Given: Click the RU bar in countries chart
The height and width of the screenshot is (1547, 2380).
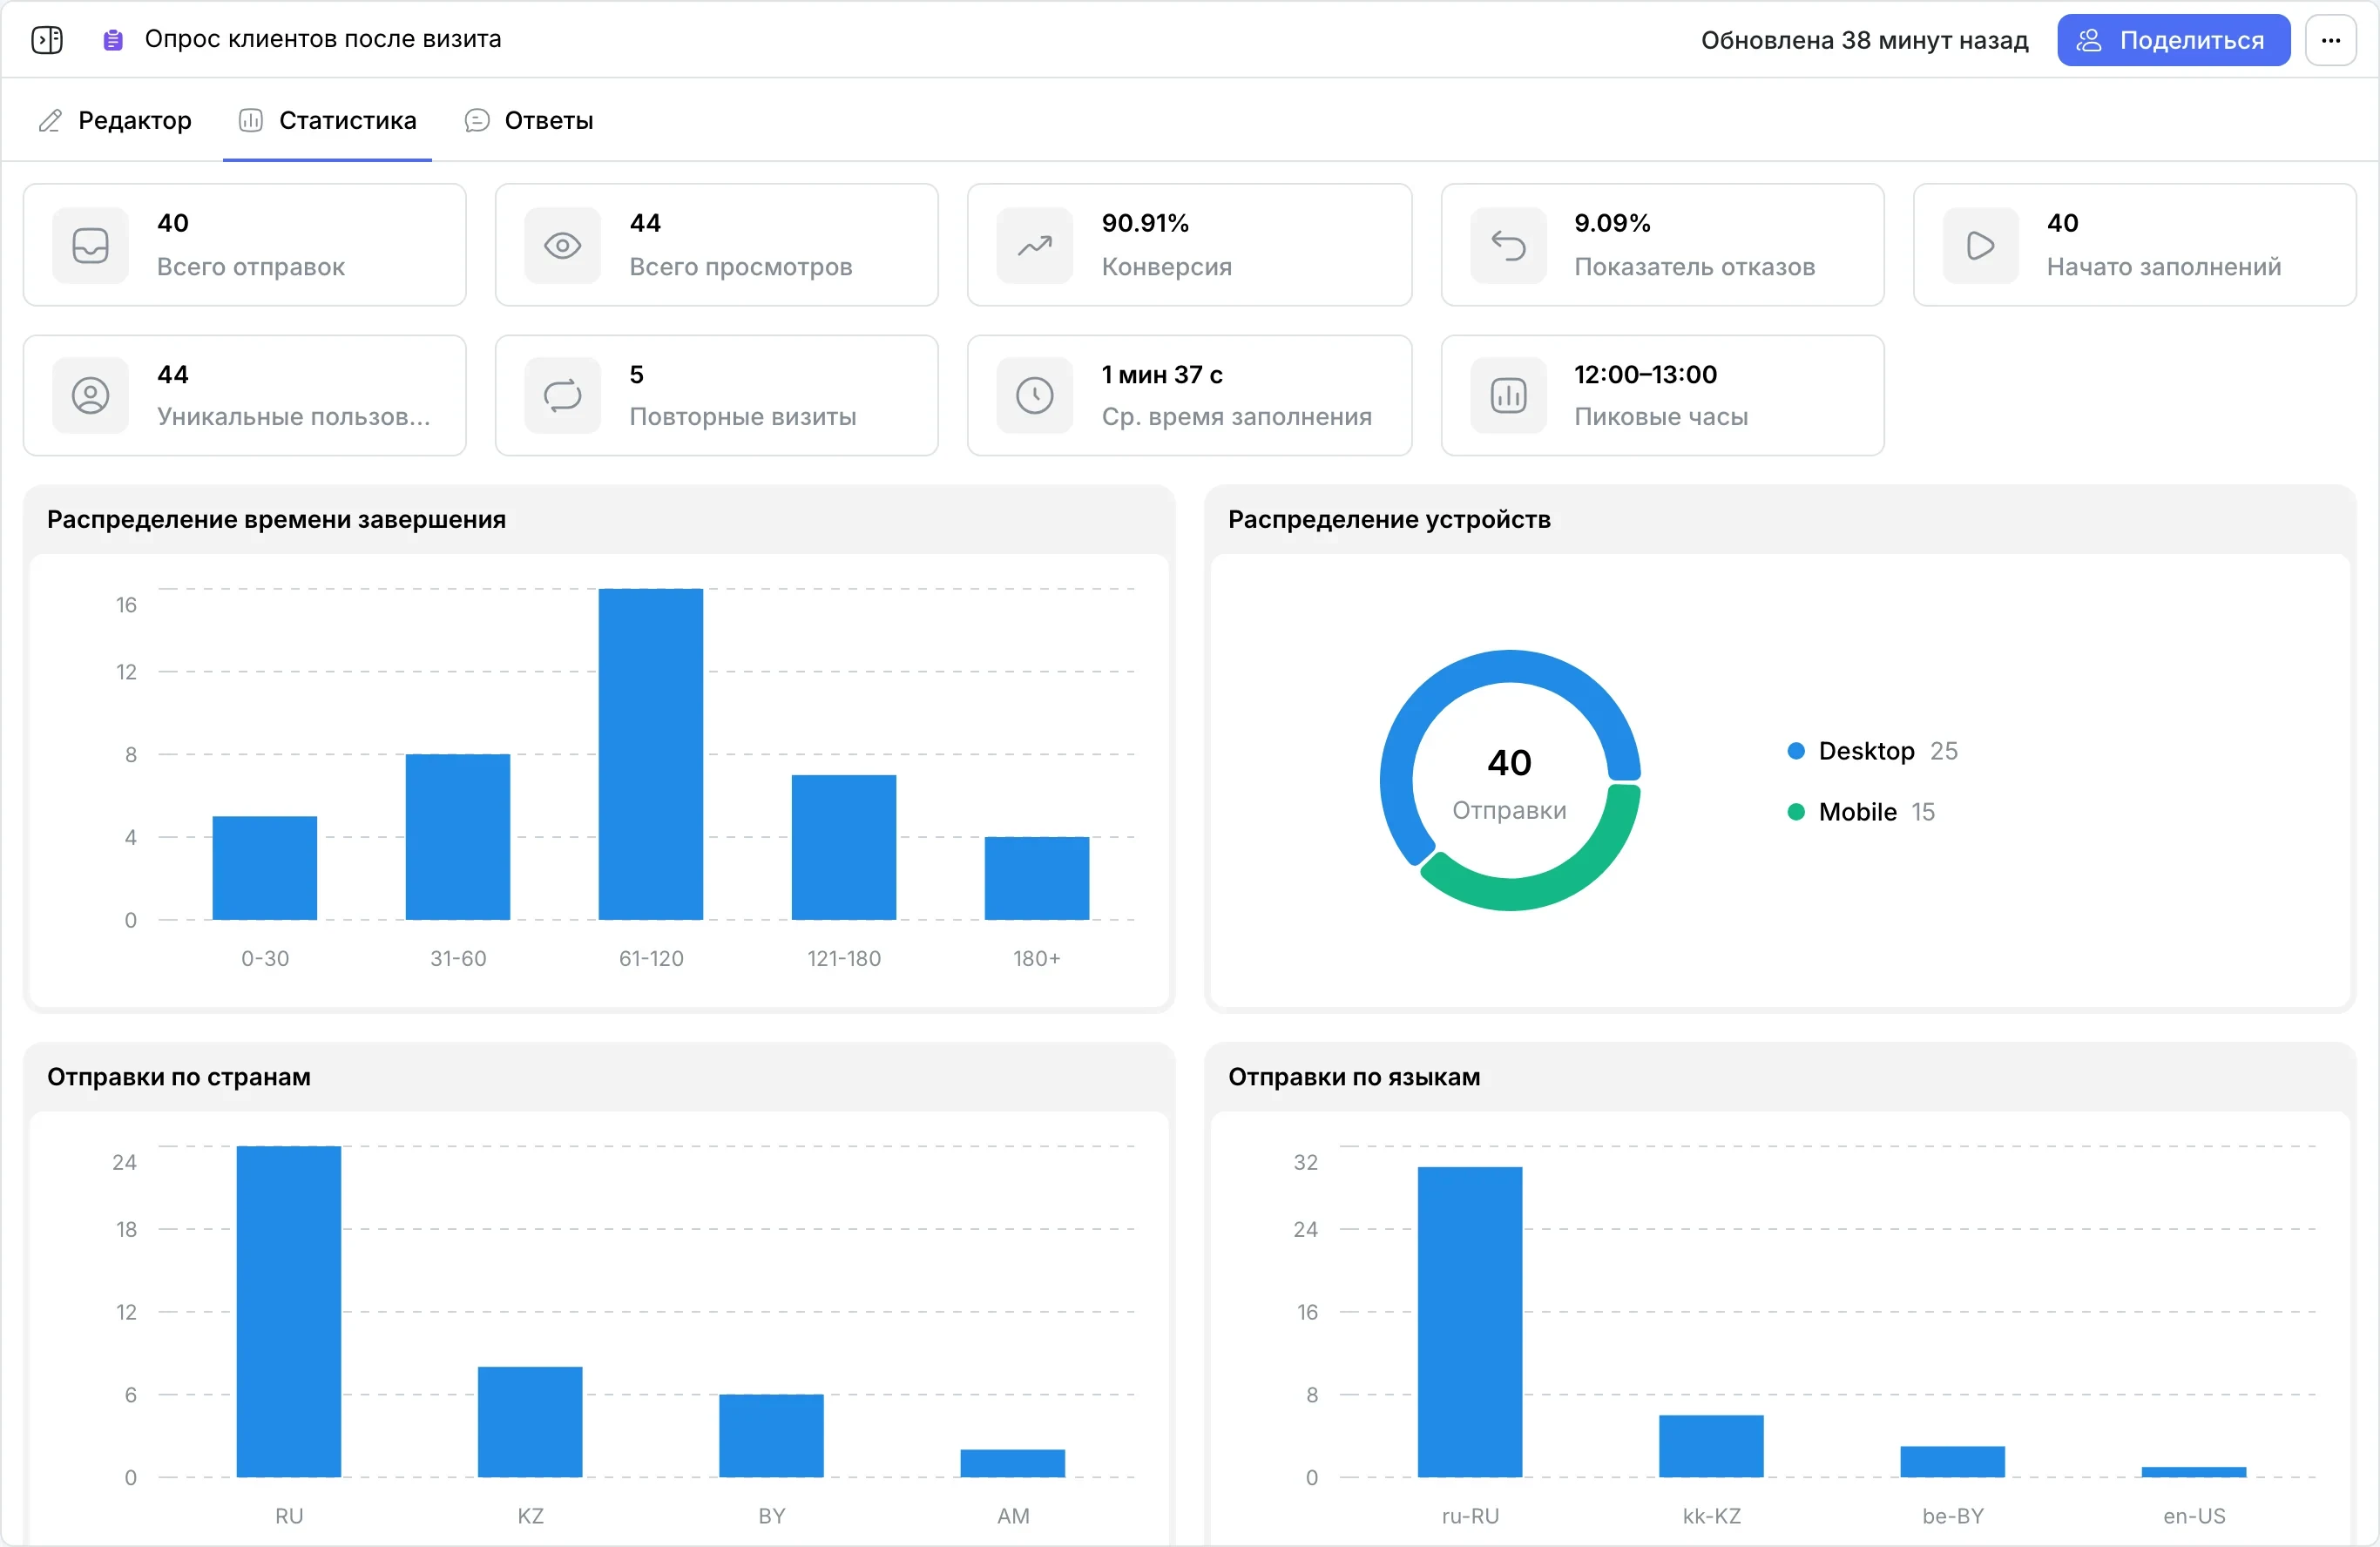Looking at the screenshot, I should tap(289, 1311).
